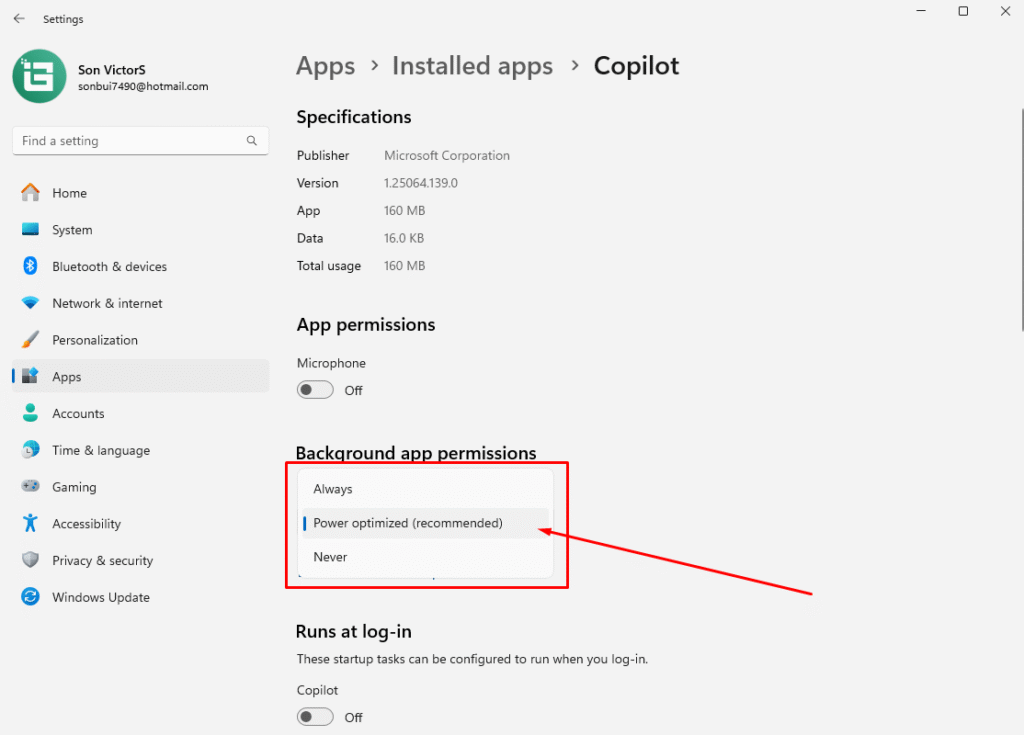Select Always from background permissions list
This screenshot has height=735, width=1024.
click(x=333, y=489)
